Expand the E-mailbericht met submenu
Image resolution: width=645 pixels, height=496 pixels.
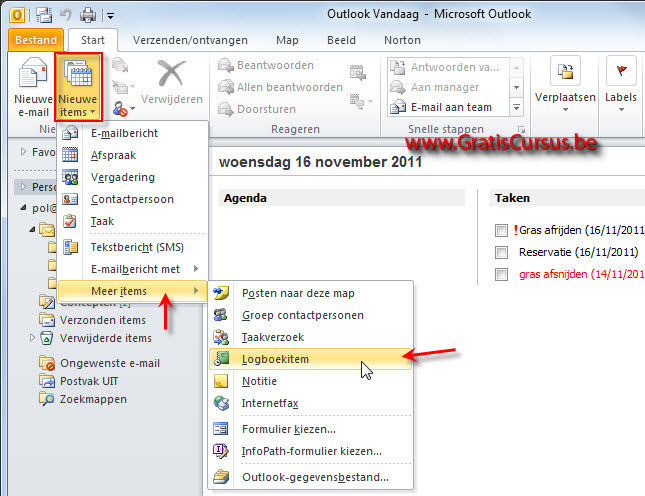point(132,269)
